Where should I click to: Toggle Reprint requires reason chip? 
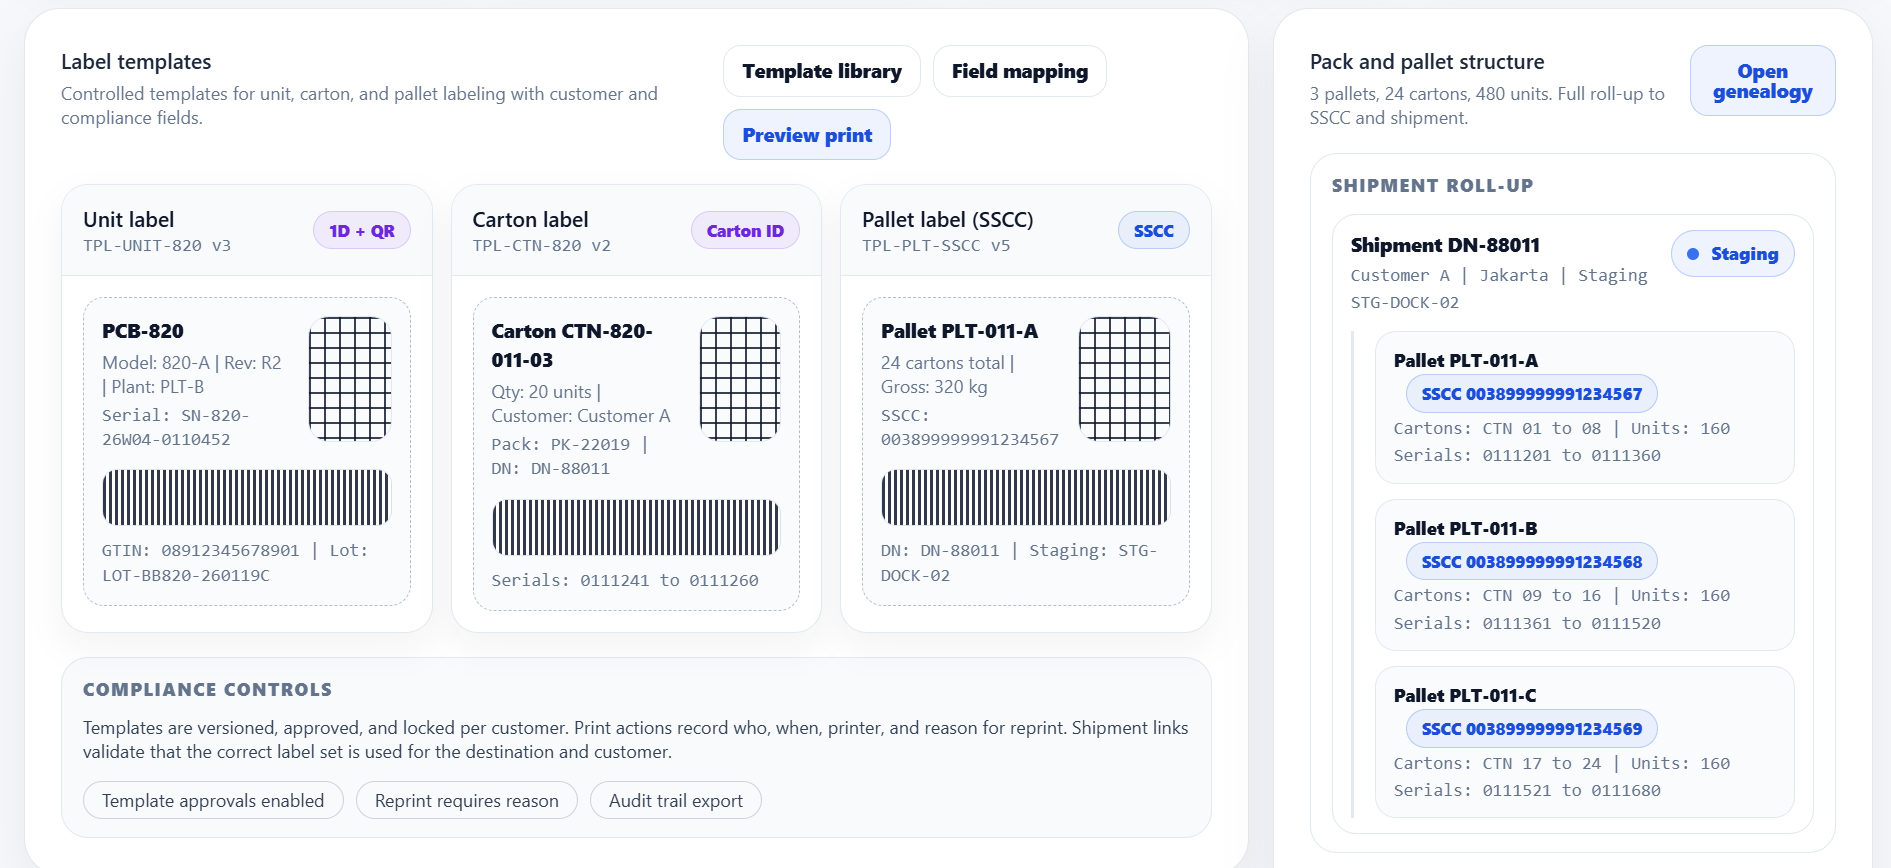466,800
